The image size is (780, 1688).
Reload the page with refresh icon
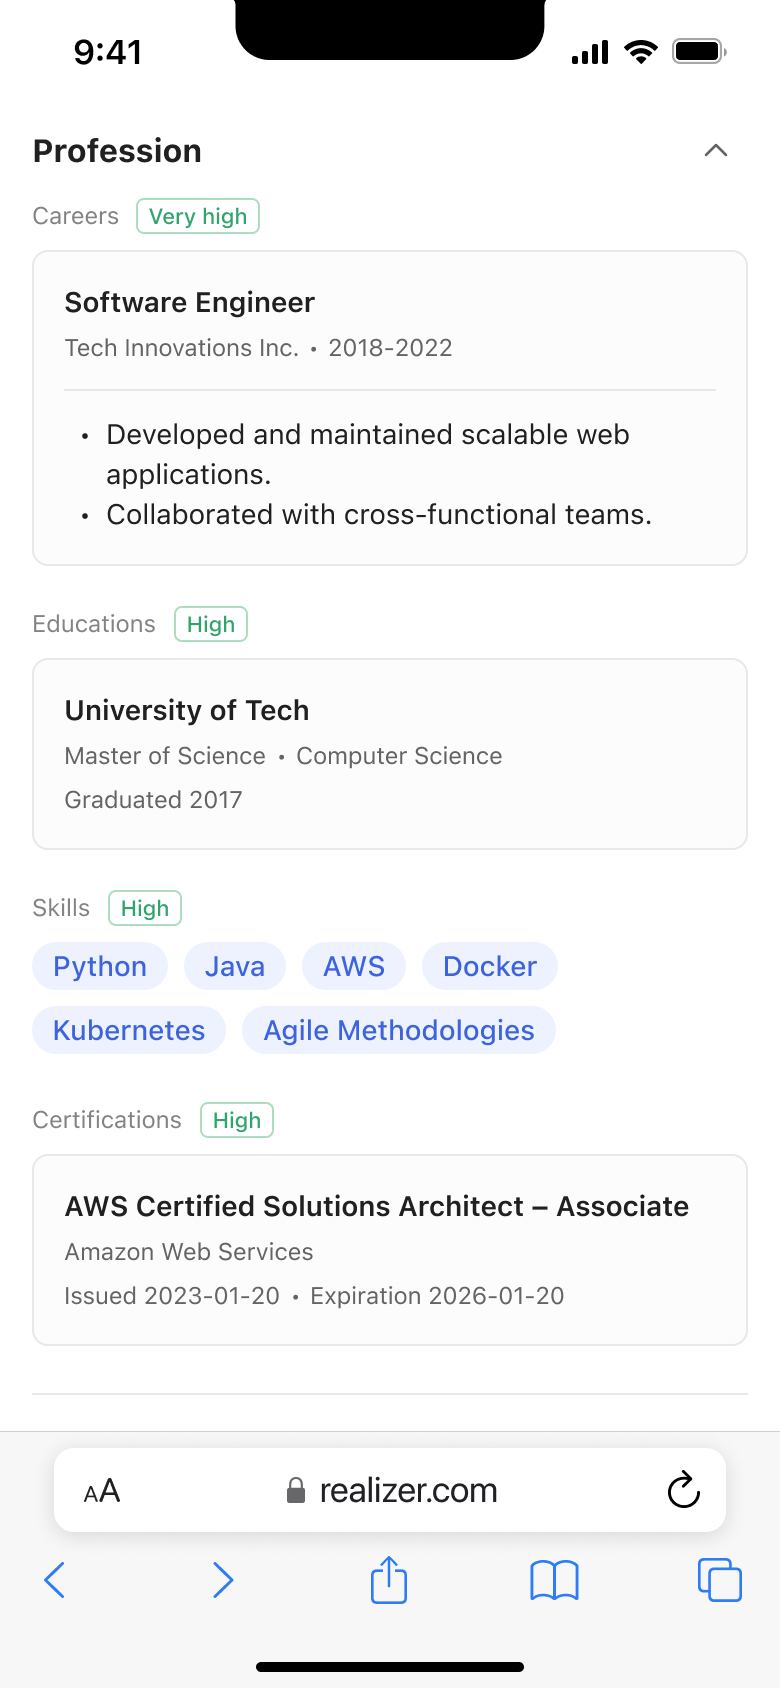tap(683, 1490)
